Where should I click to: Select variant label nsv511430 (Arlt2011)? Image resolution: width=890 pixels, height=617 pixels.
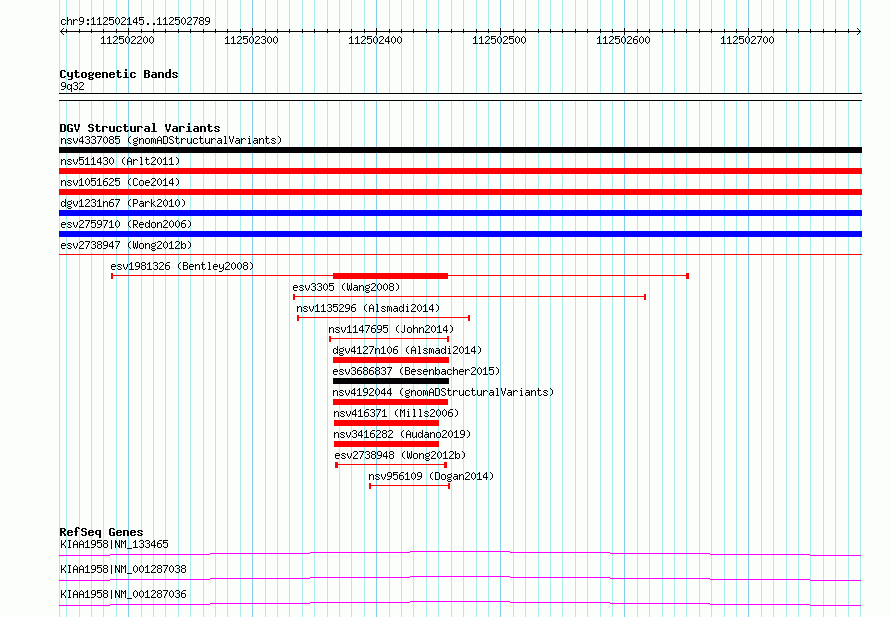click(x=120, y=161)
